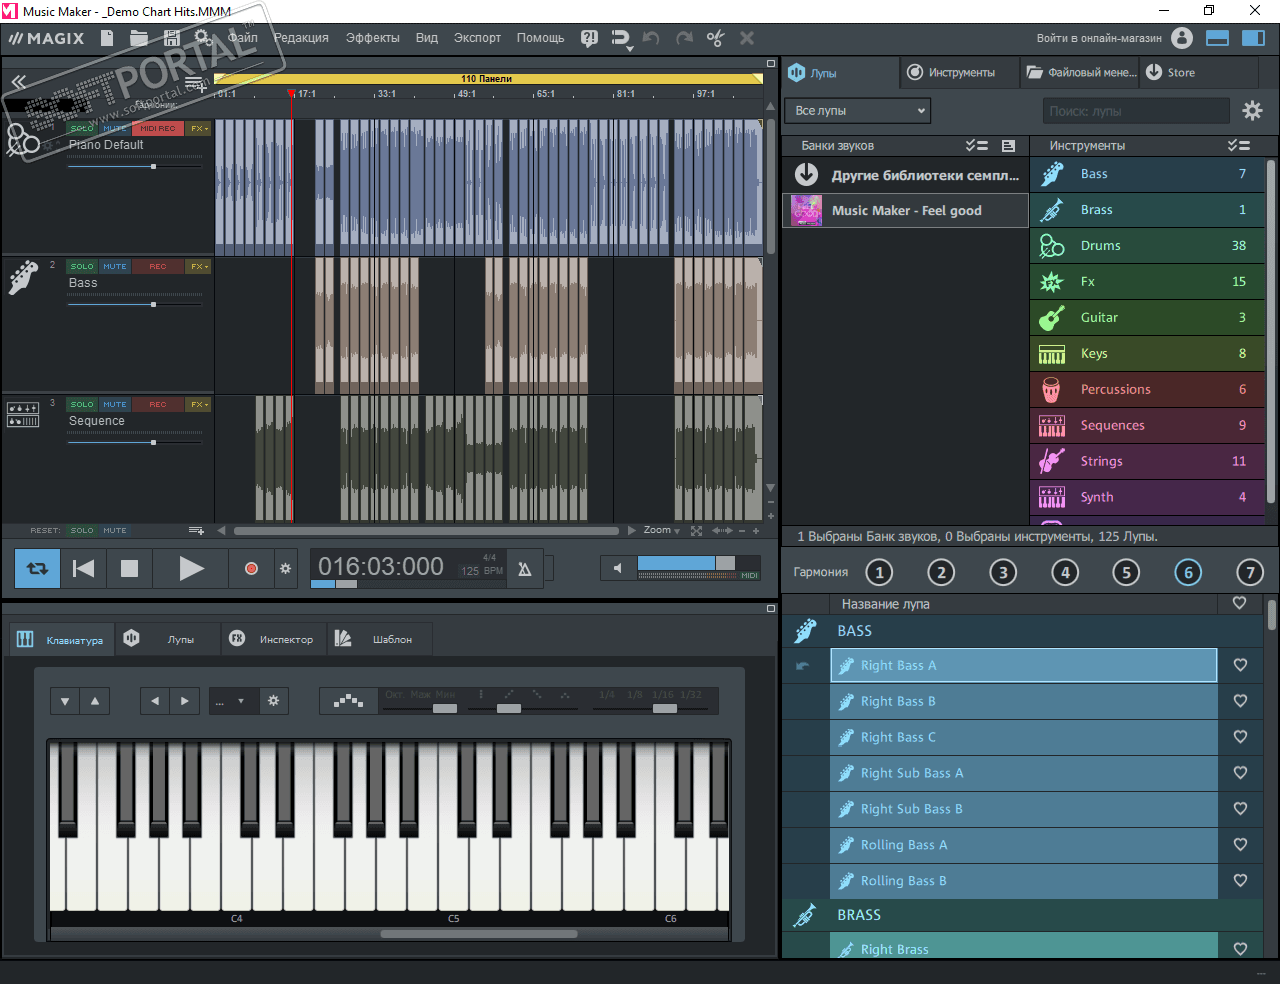Open the Шаблон tab

tap(379, 639)
